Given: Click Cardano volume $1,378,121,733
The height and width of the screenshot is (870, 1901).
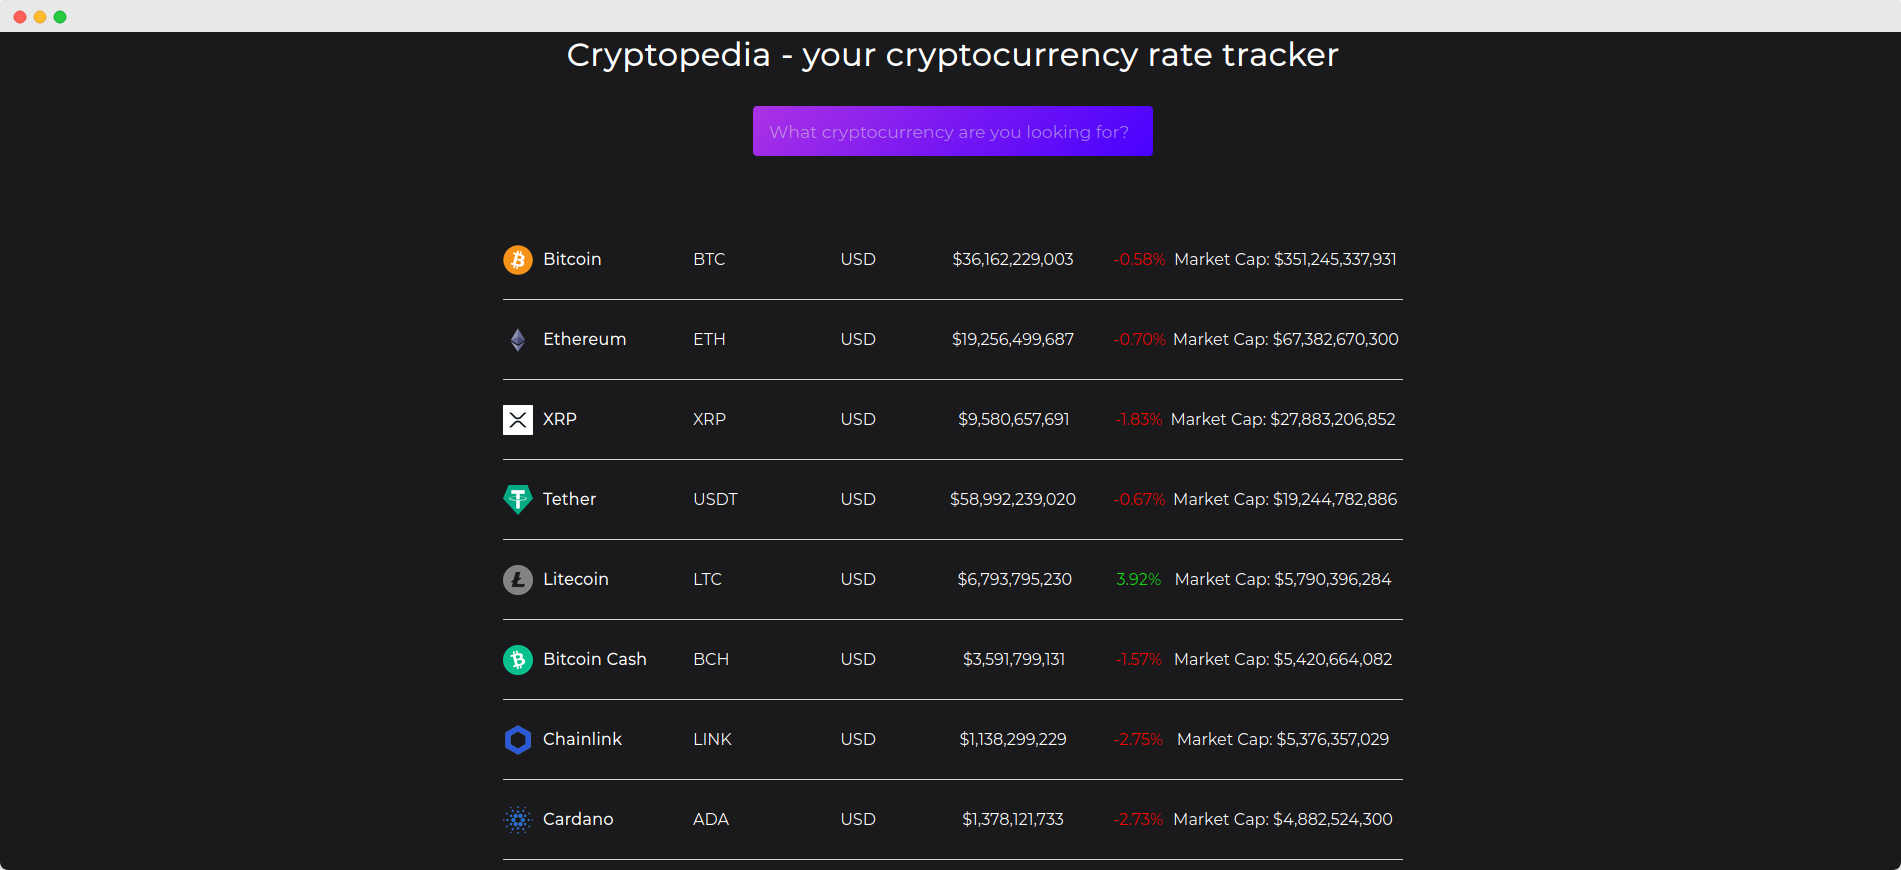Looking at the screenshot, I should (1013, 819).
